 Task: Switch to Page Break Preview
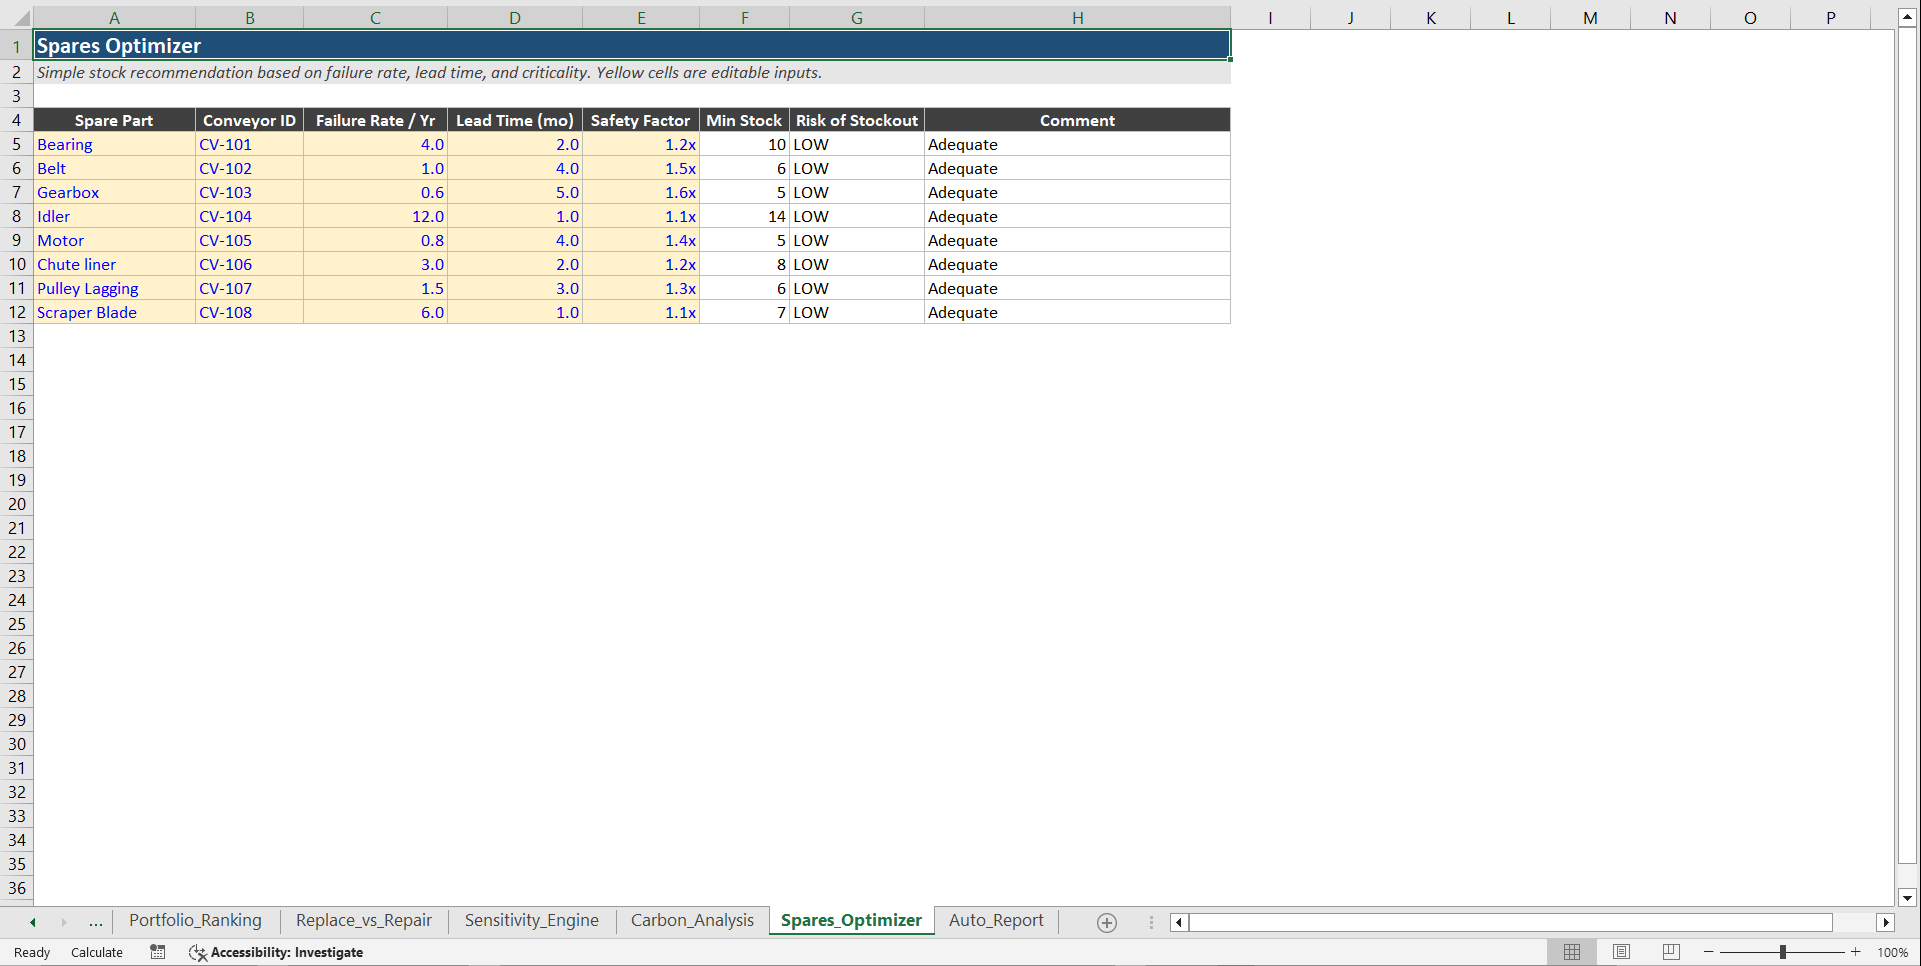point(1671,952)
